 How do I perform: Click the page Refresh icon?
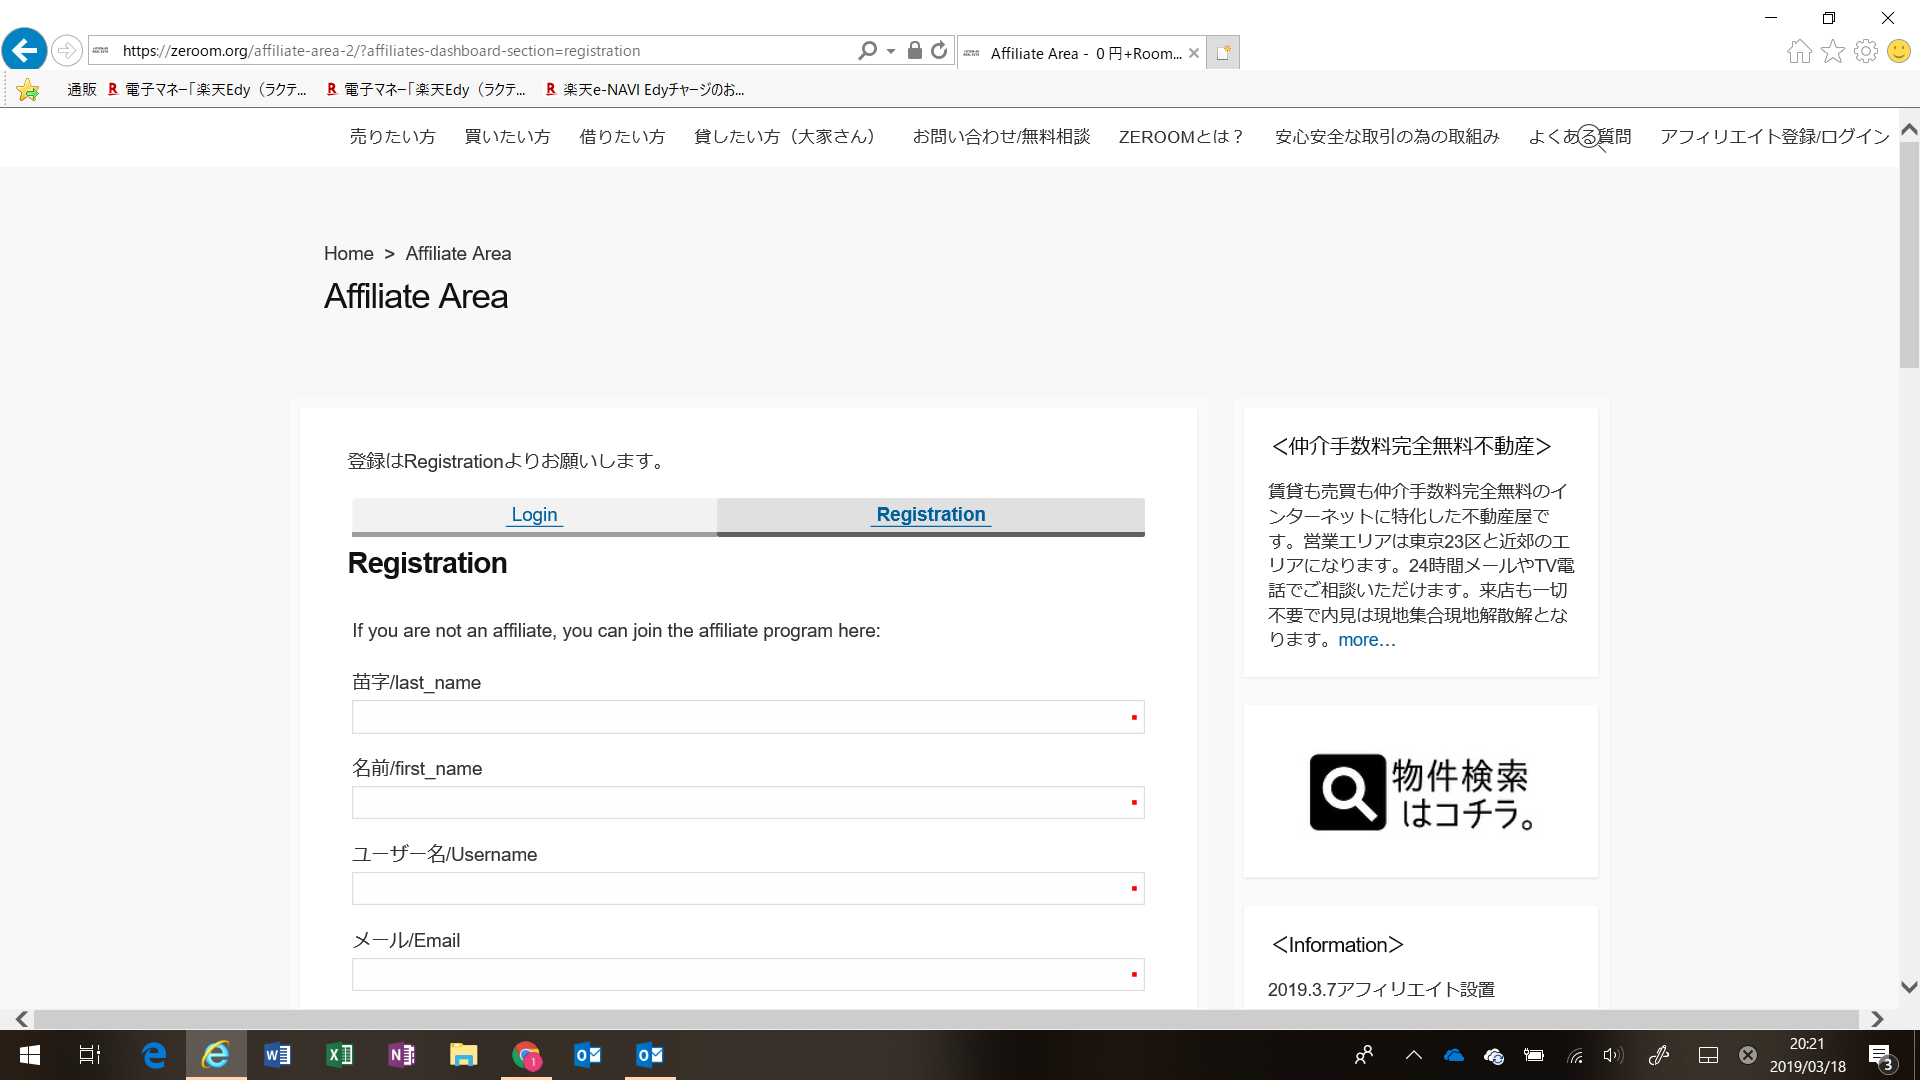pyautogui.click(x=939, y=50)
